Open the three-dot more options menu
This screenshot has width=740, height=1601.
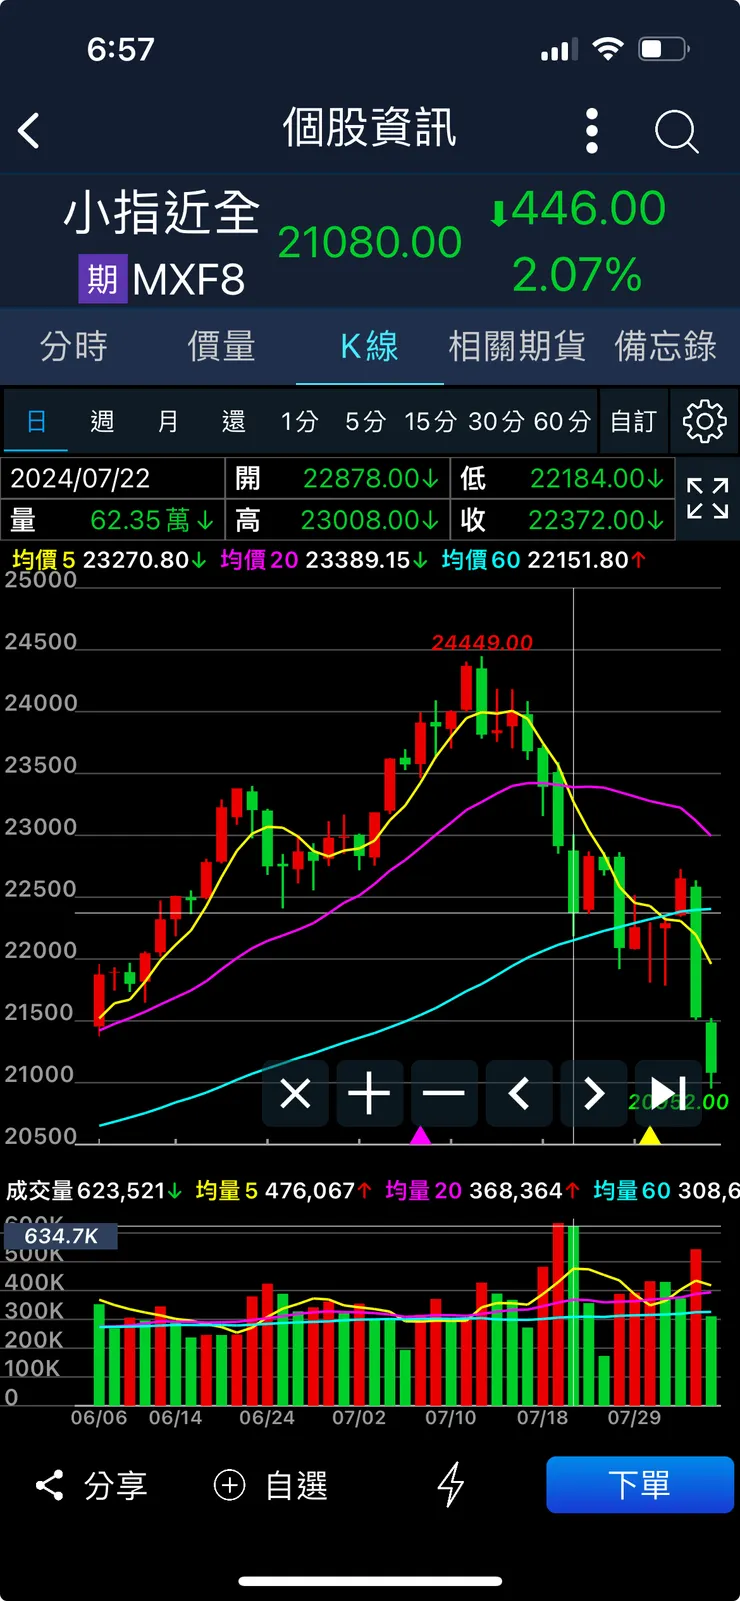coord(591,131)
